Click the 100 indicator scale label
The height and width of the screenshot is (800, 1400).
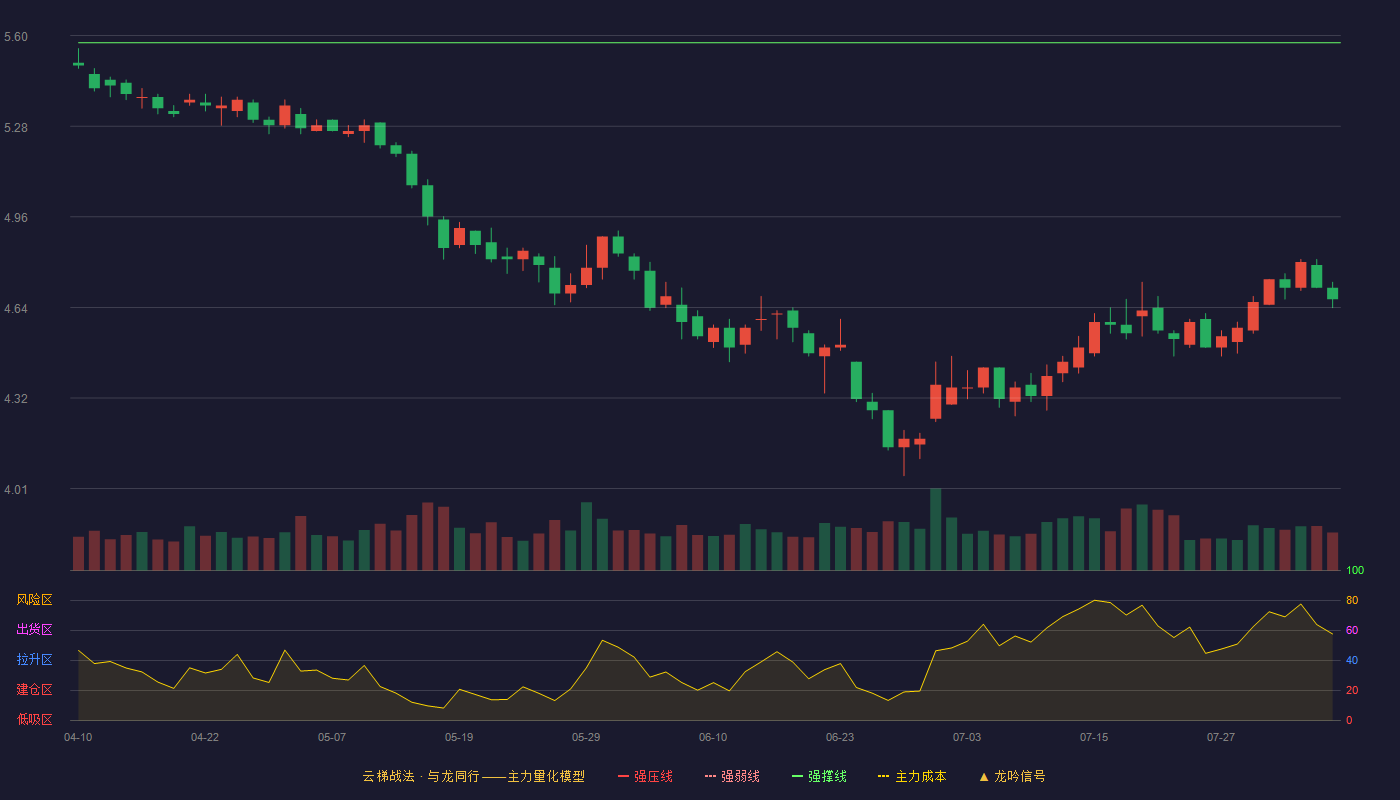(1355, 570)
